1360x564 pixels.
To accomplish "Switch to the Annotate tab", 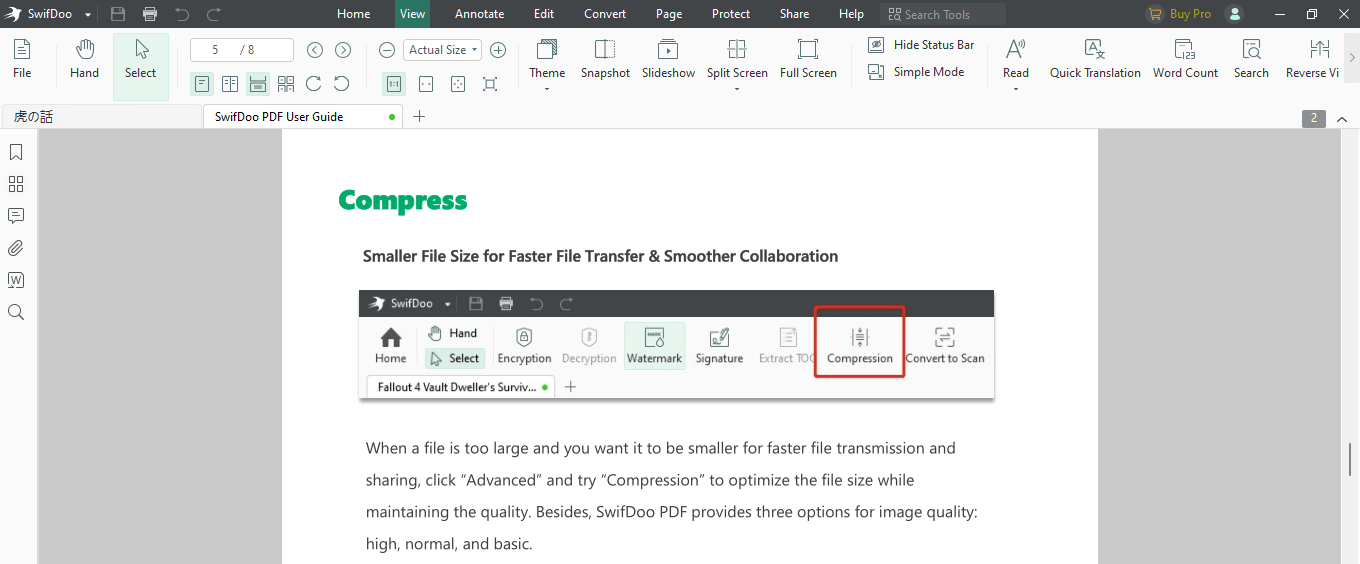I will pos(480,14).
